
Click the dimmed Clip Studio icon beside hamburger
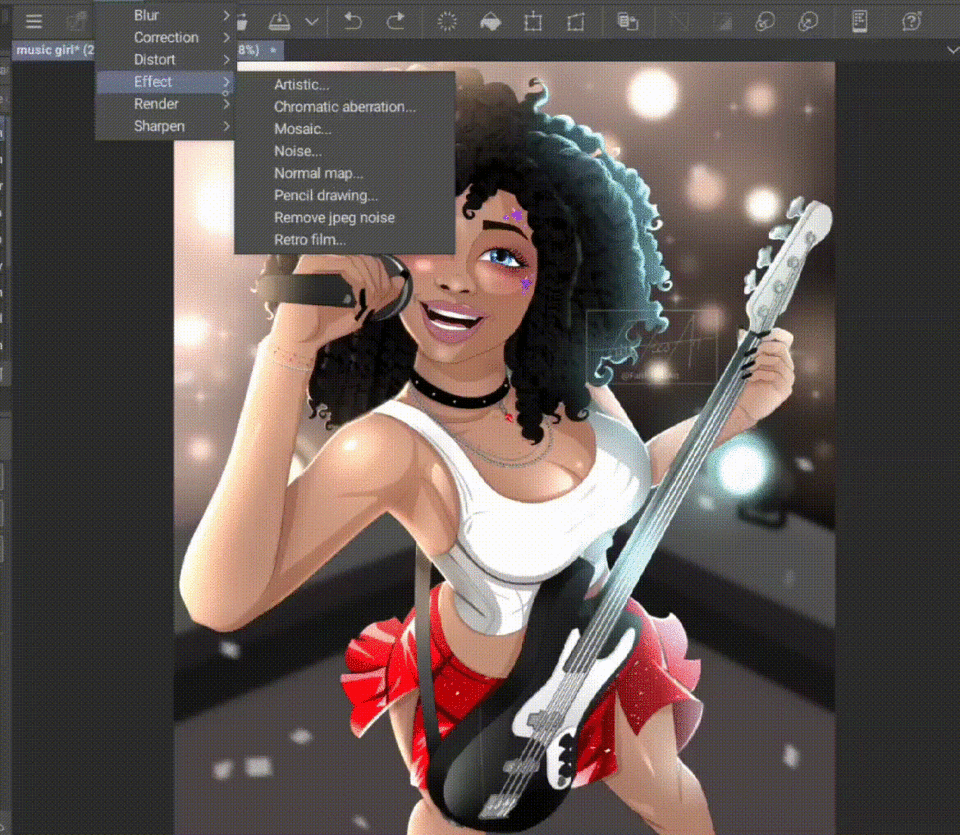76,22
